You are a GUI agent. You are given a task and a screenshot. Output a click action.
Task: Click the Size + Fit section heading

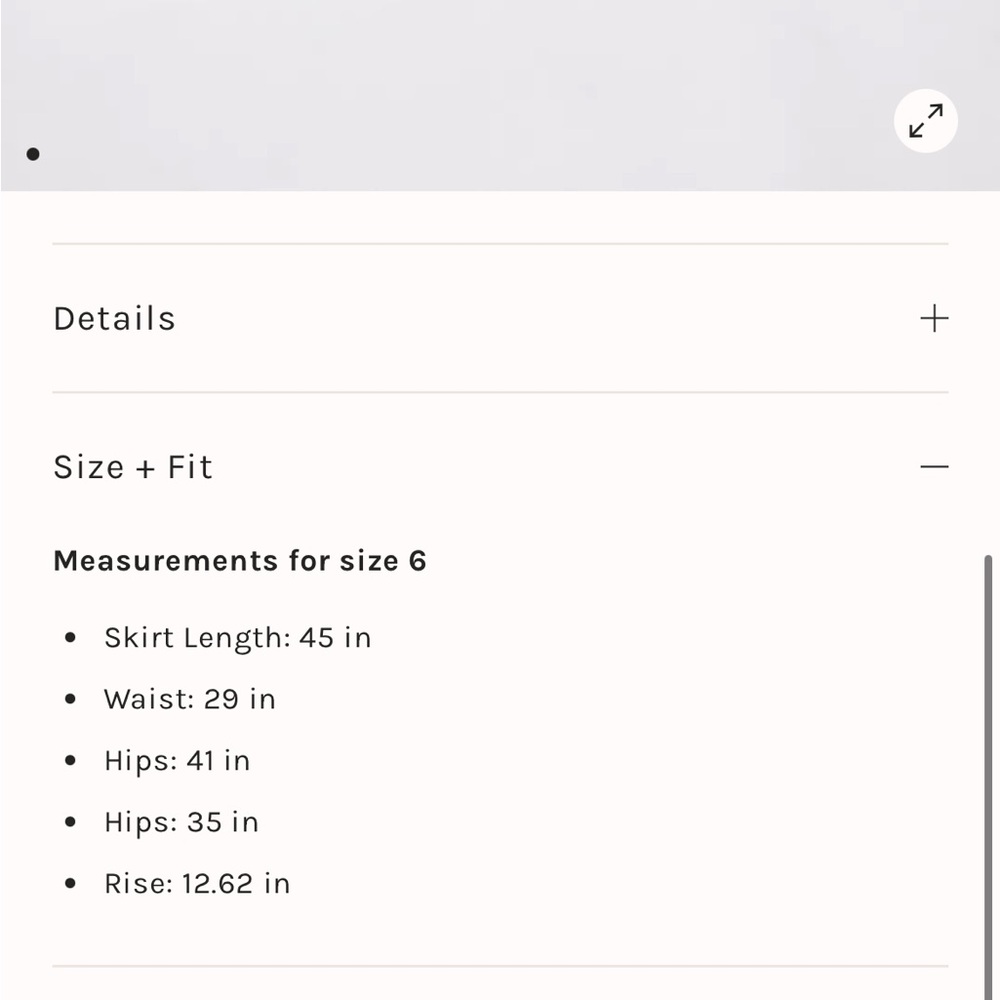point(133,467)
